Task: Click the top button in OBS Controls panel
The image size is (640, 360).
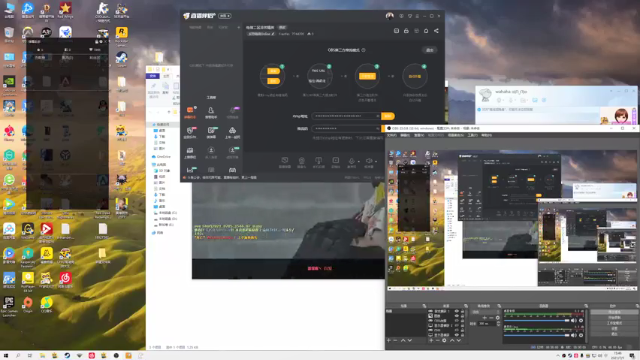Action: (614, 312)
